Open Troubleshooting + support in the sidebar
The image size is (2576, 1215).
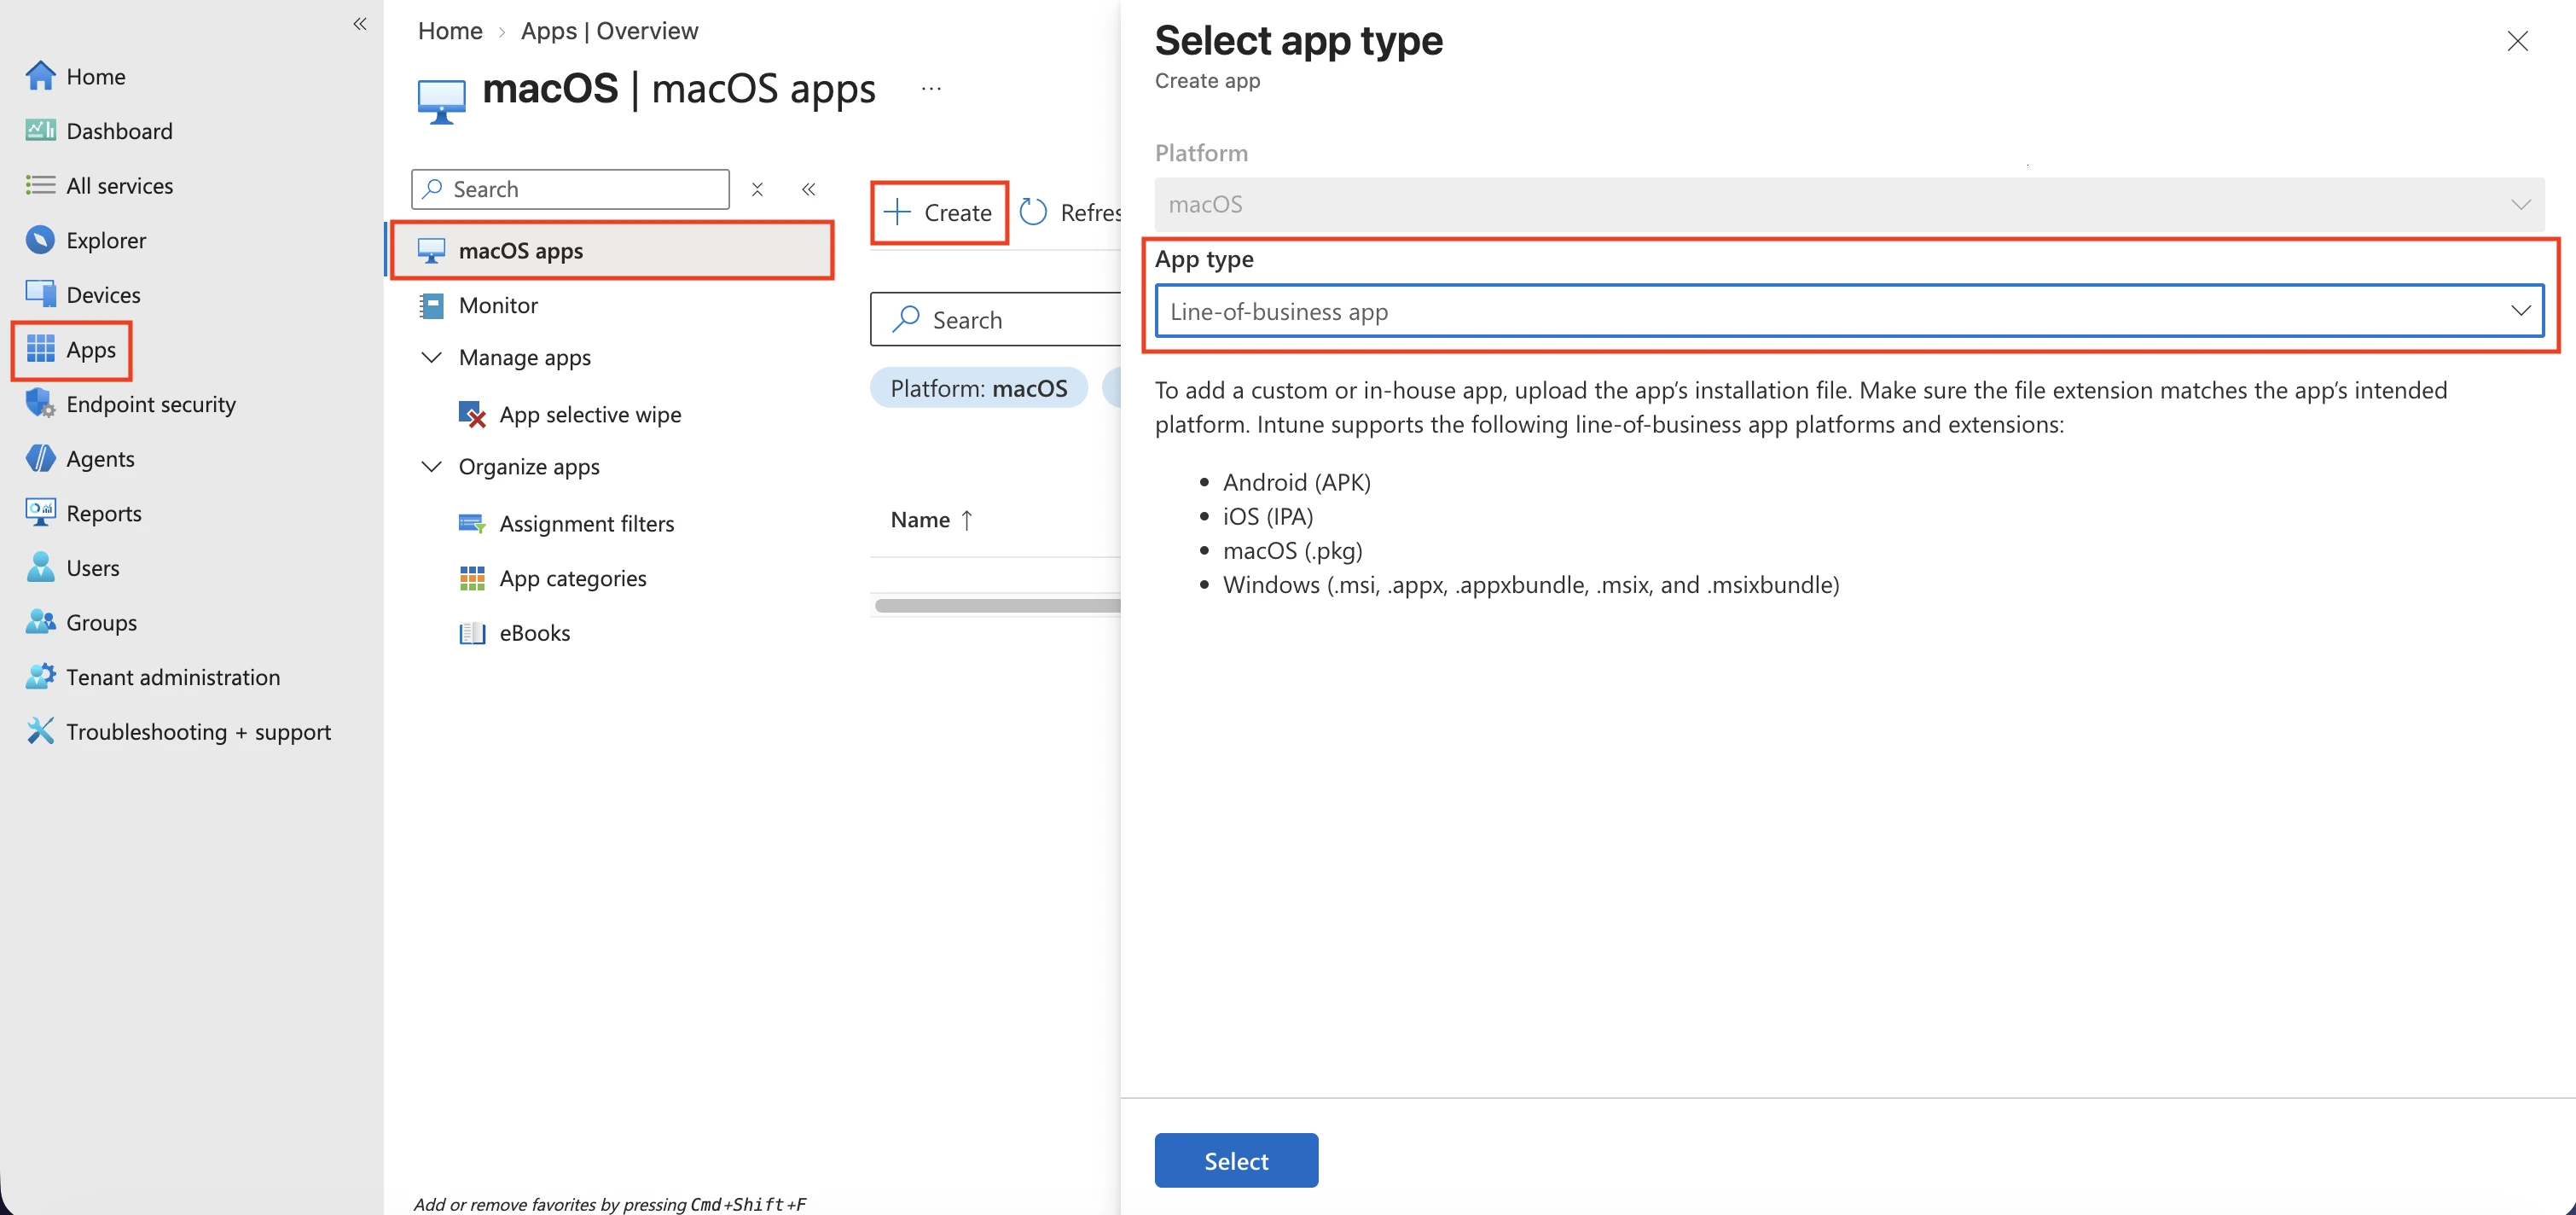178,731
